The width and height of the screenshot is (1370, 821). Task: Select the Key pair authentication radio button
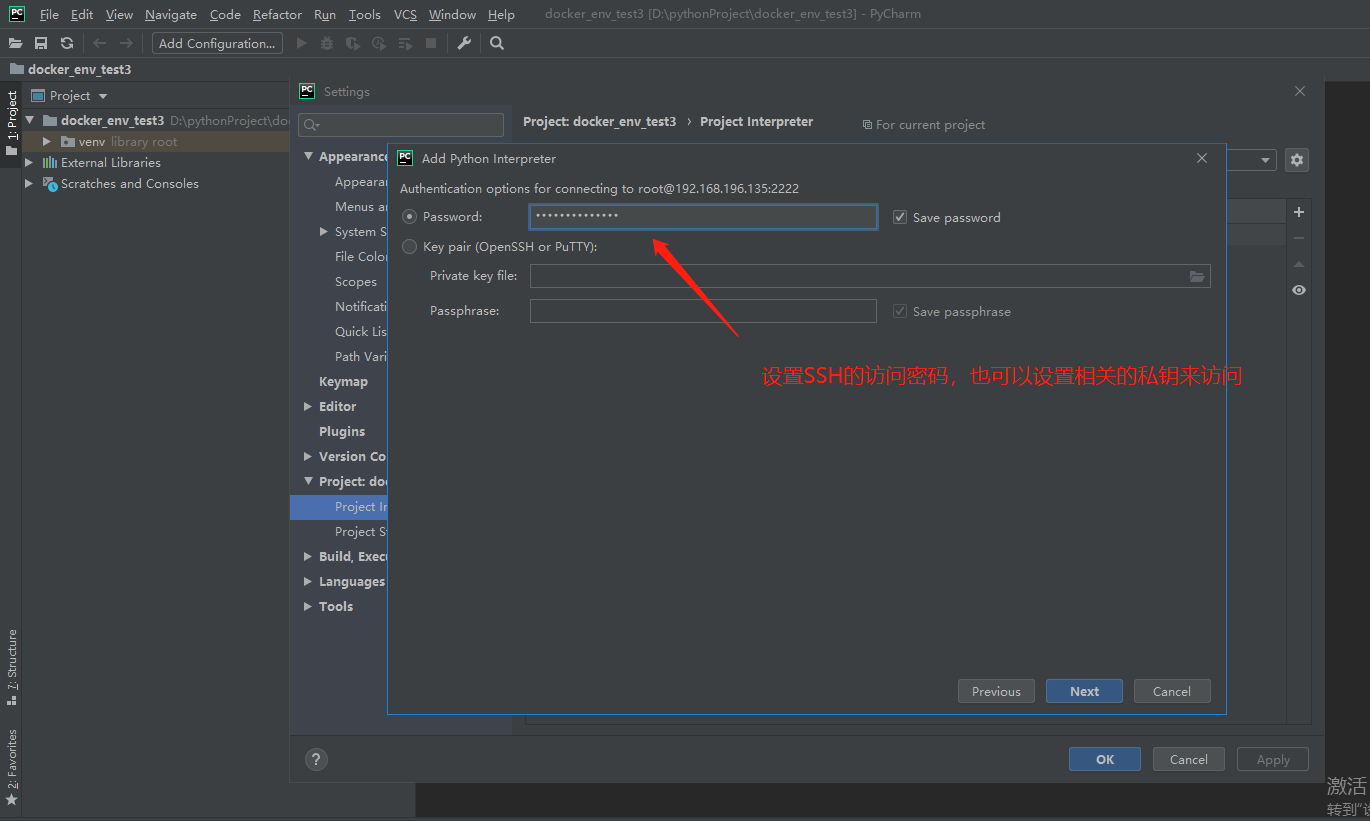(x=409, y=246)
